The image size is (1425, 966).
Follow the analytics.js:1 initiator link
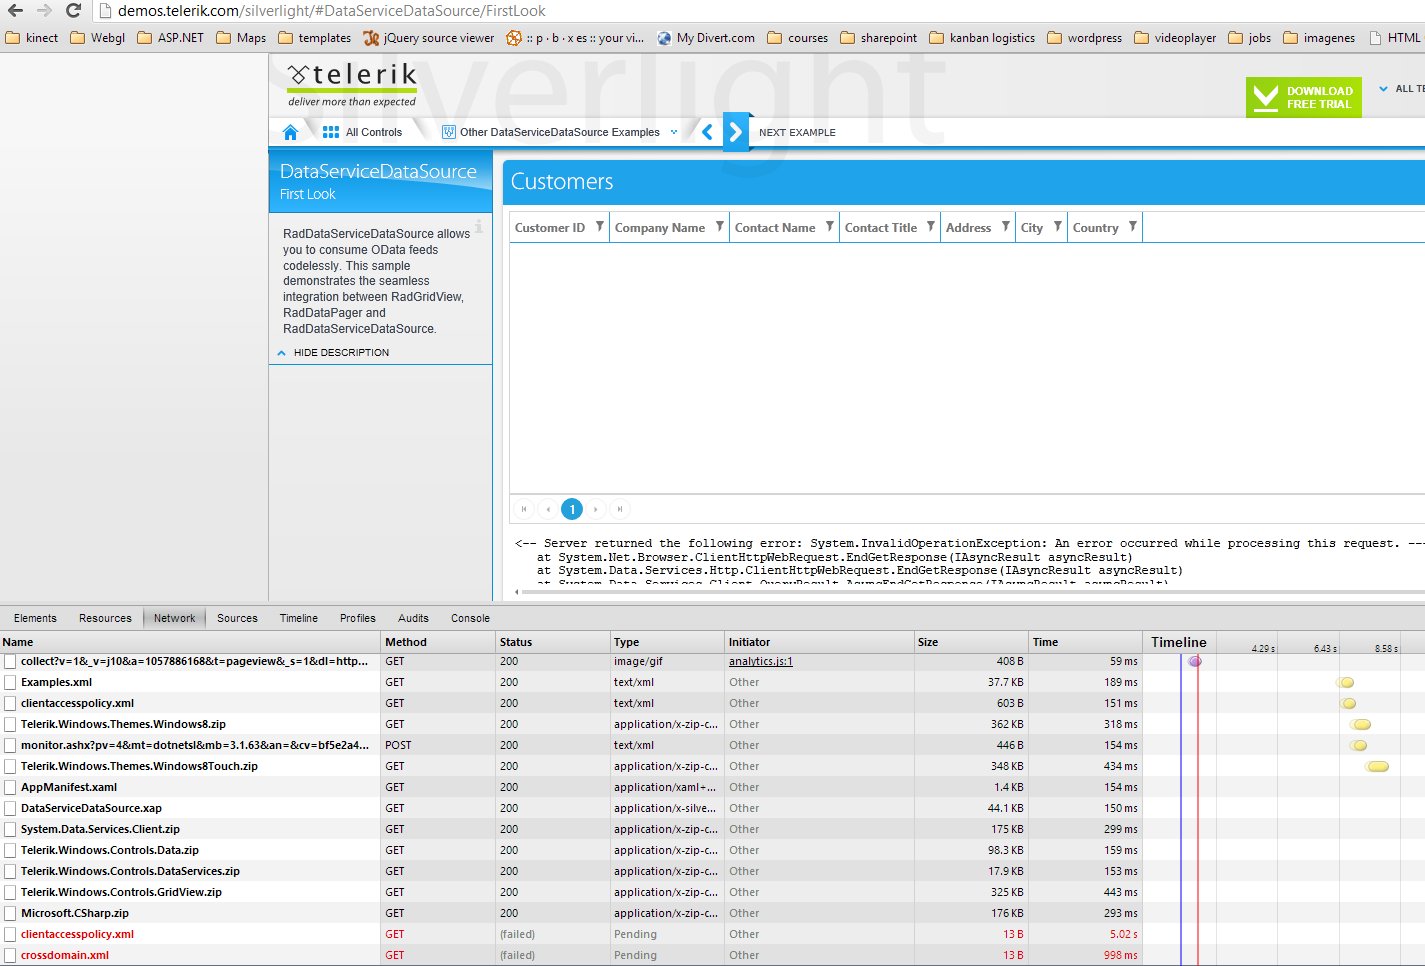(x=761, y=661)
